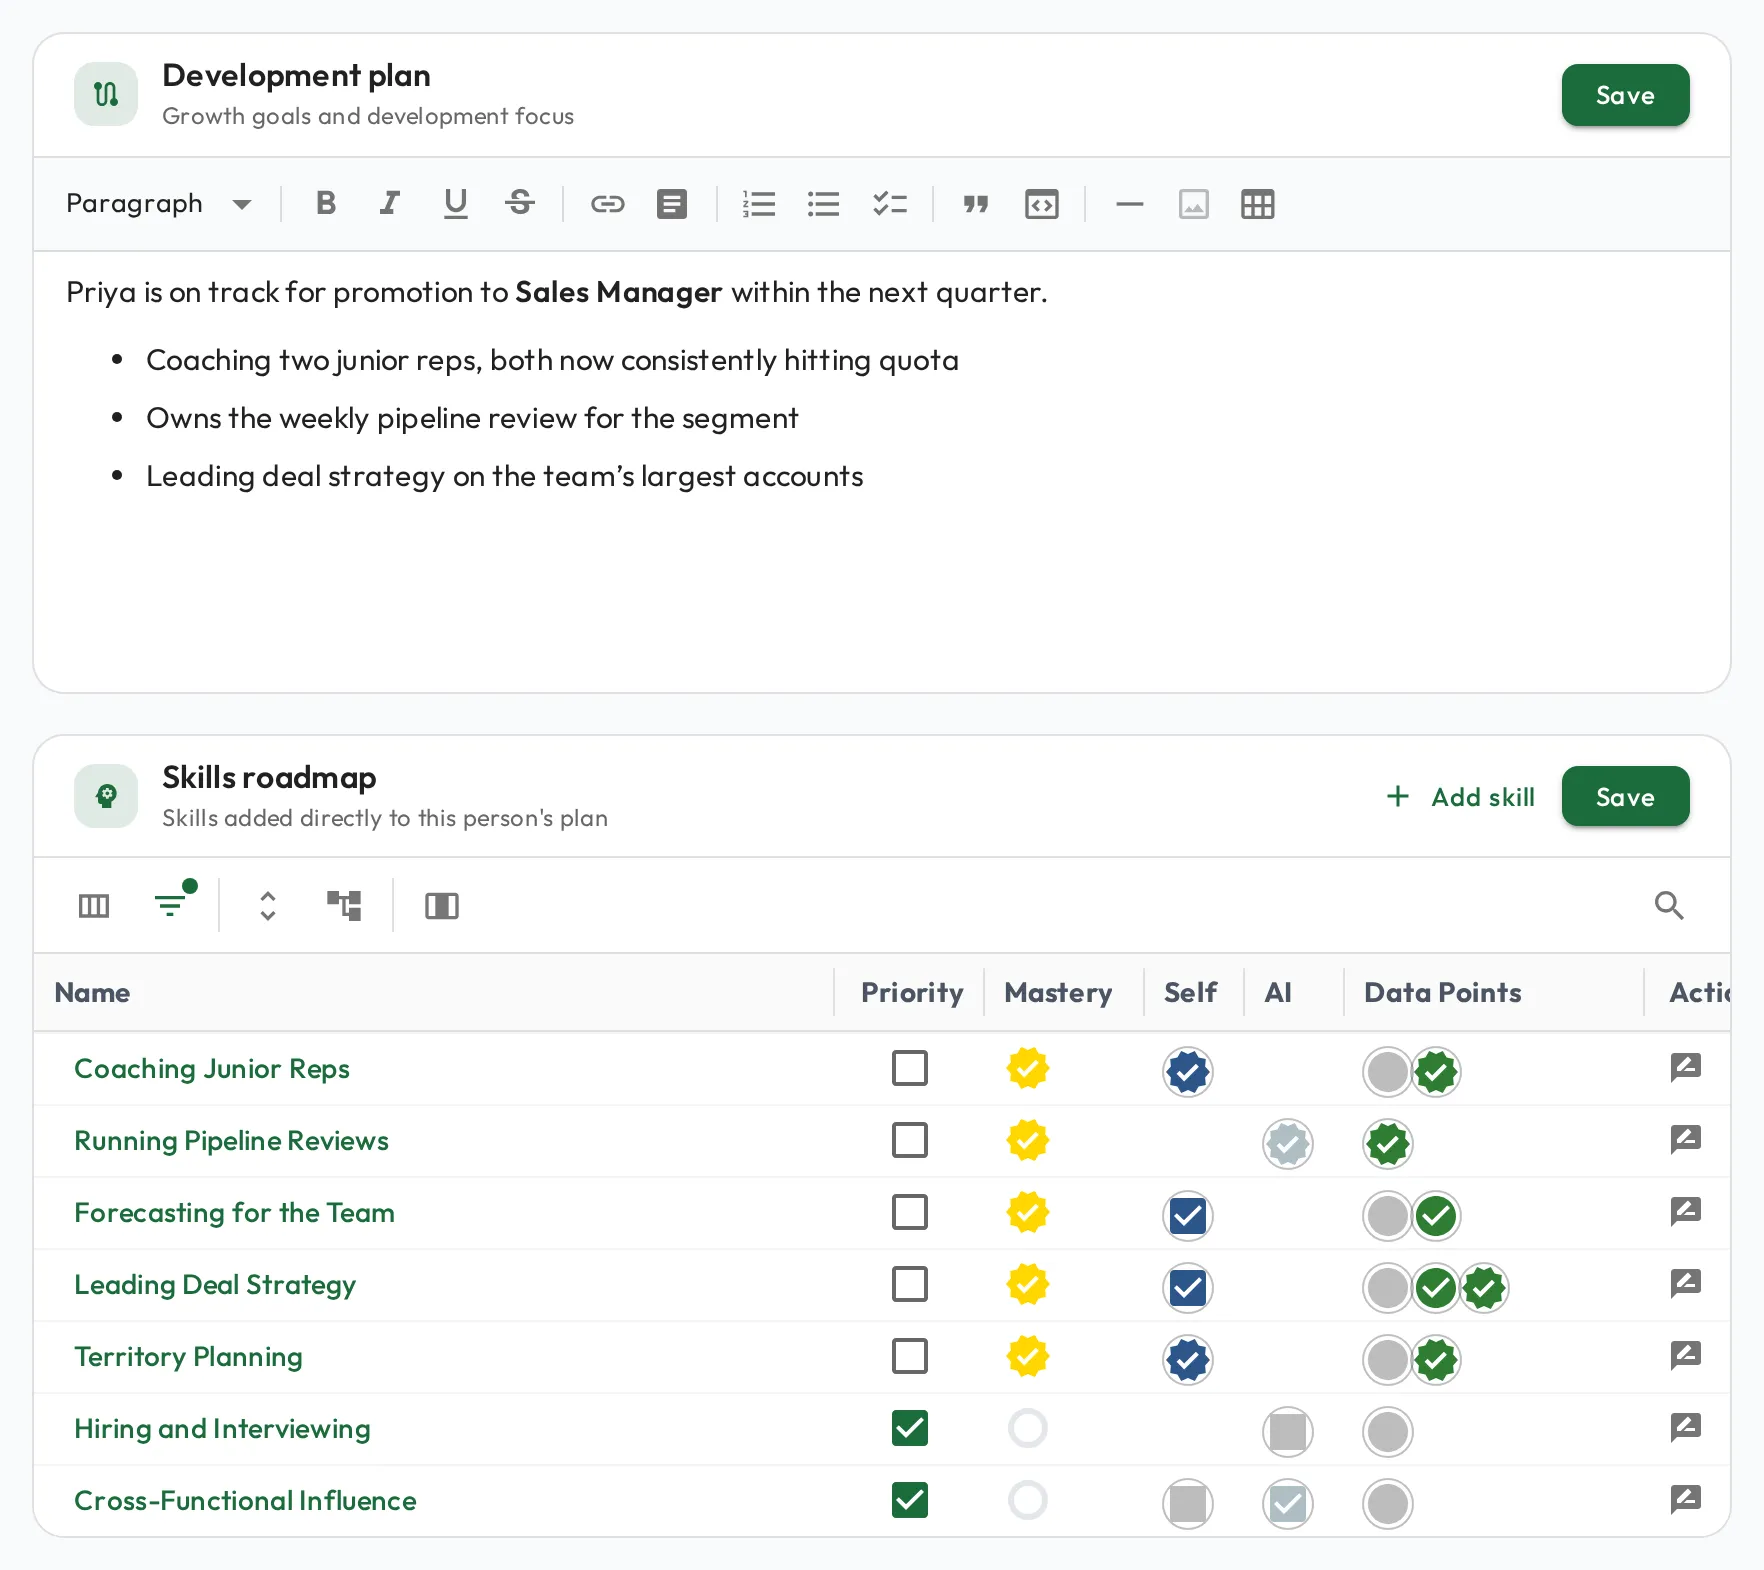Image resolution: width=1764 pixels, height=1570 pixels.
Task: Click the grey Self square for Cross-Functional Influence
Action: coord(1188,1504)
